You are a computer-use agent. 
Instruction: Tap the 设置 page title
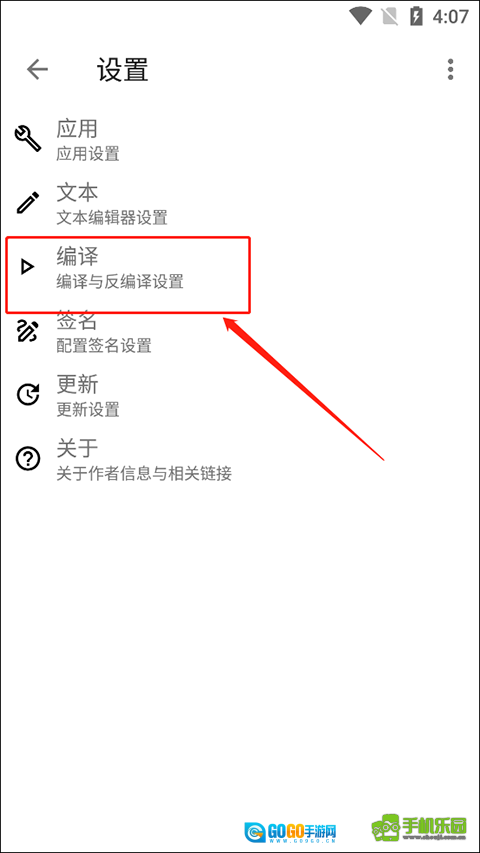(x=123, y=70)
